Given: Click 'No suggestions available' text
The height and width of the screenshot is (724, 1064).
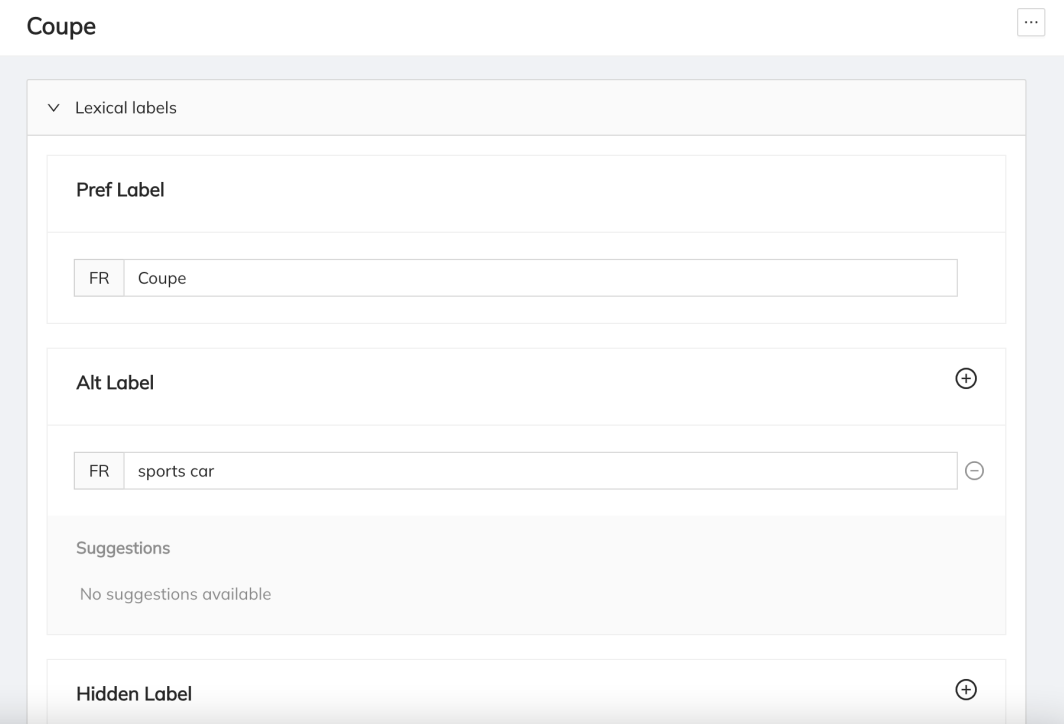Looking at the screenshot, I should pos(175,594).
